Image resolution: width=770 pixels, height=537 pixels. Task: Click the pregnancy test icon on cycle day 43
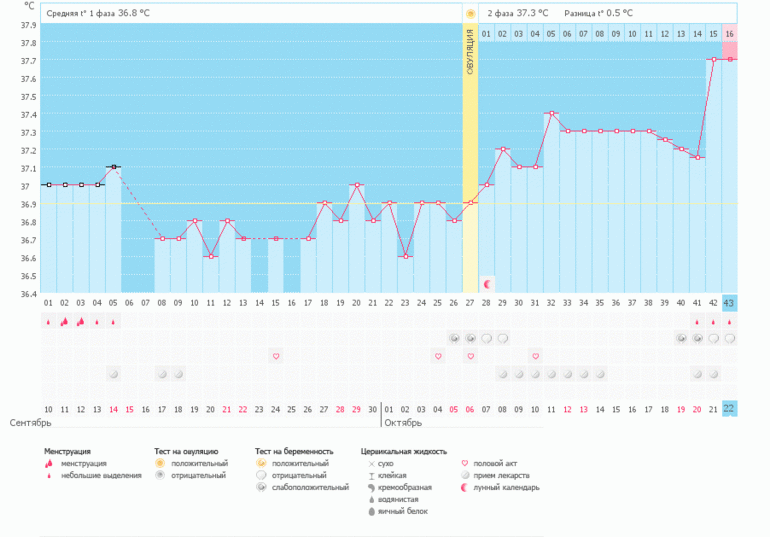730,339
